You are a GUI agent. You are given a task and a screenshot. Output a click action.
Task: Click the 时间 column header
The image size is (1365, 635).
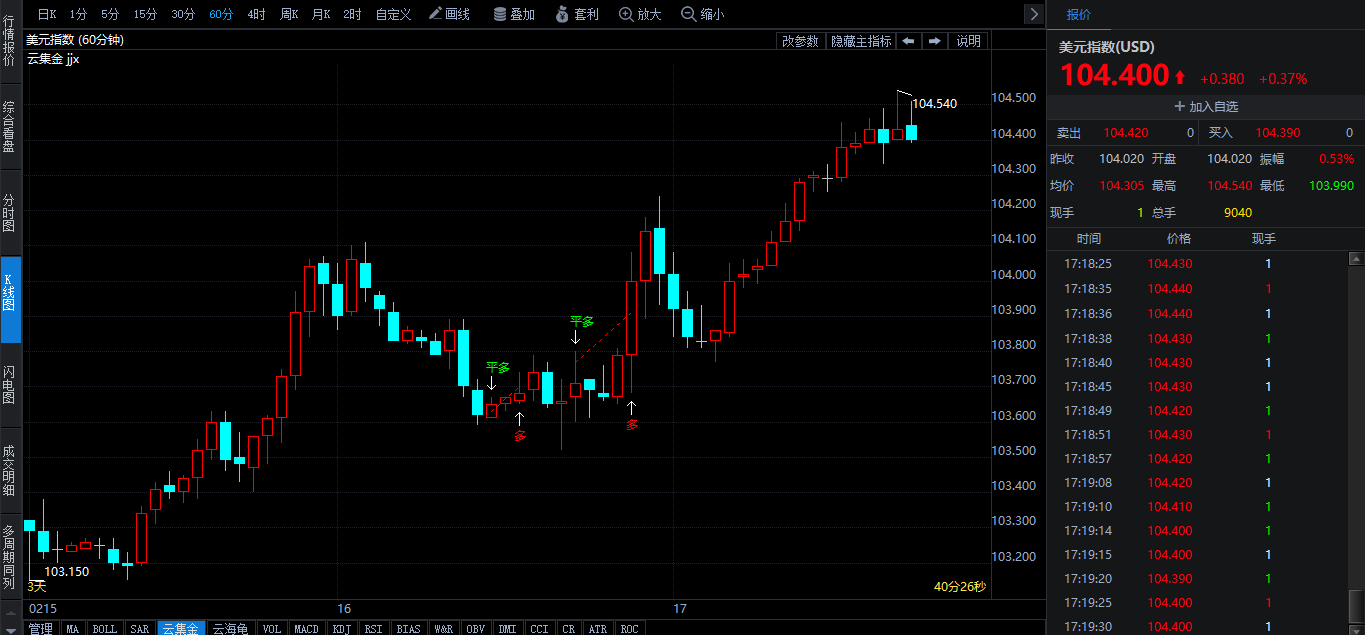click(1089, 239)
